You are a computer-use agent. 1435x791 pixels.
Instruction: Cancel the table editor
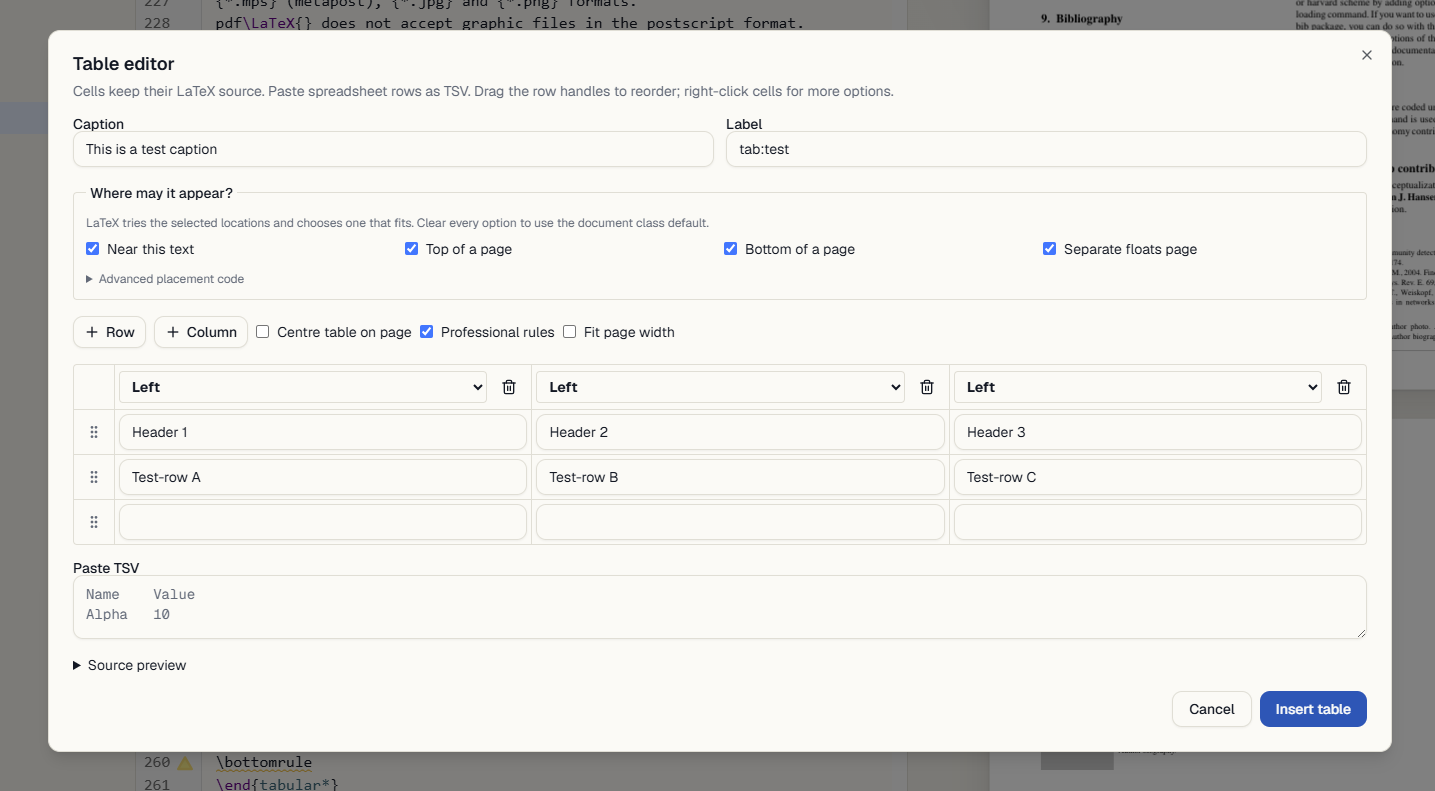point(1212,709)
